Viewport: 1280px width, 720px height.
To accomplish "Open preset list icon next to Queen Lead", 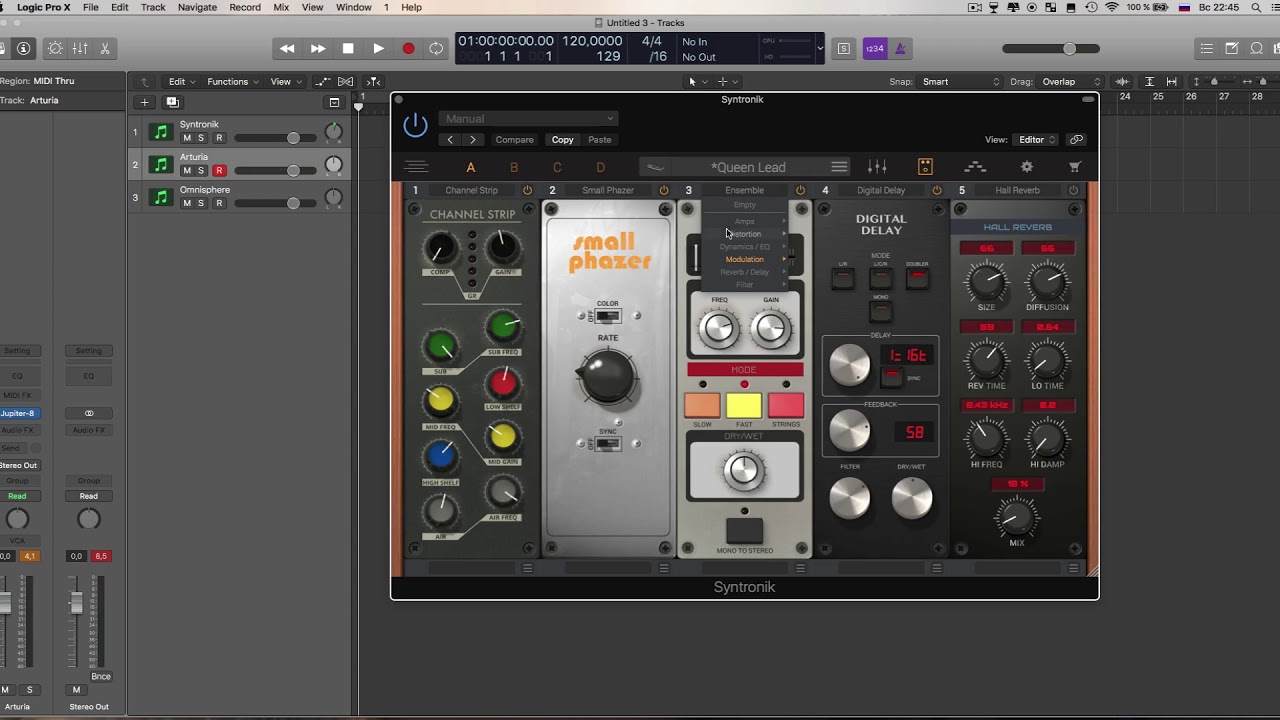I will click(x=839, y=167).
